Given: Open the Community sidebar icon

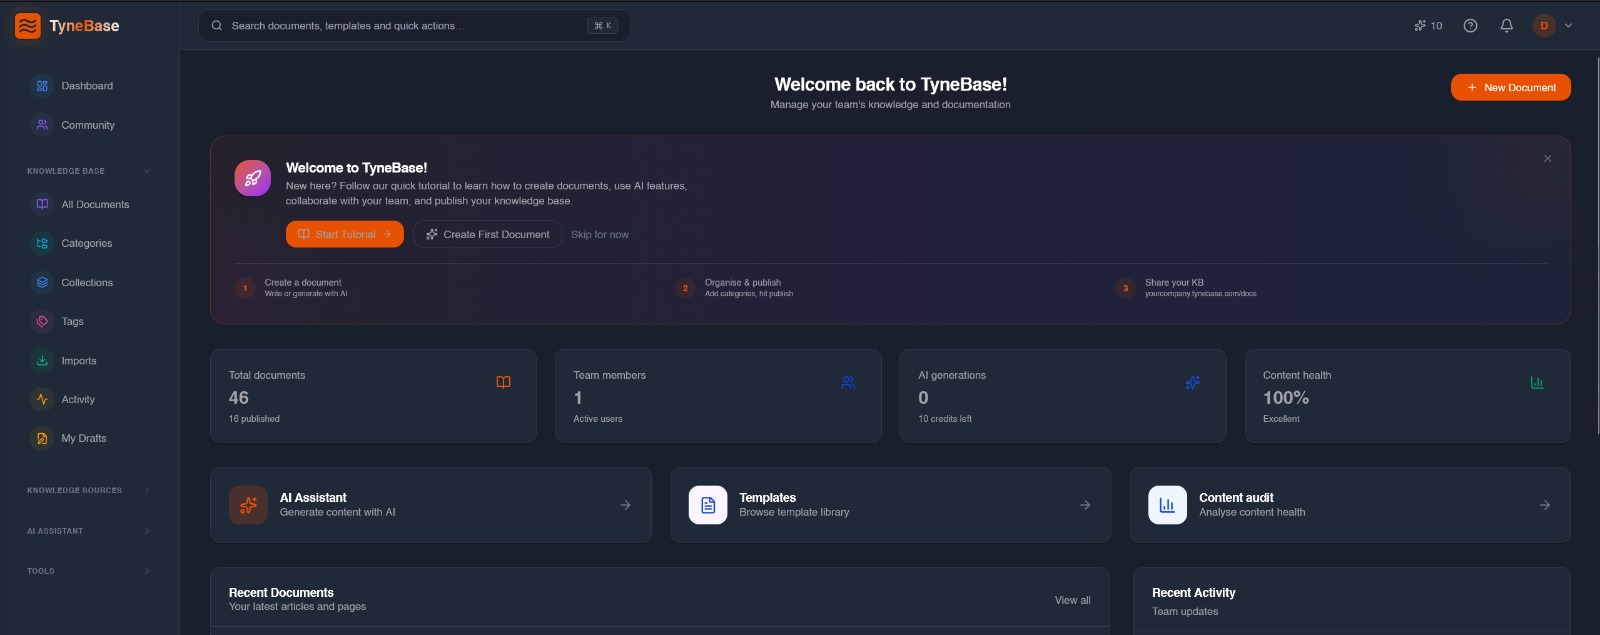Looking at the screenshot, I should 42,125.
